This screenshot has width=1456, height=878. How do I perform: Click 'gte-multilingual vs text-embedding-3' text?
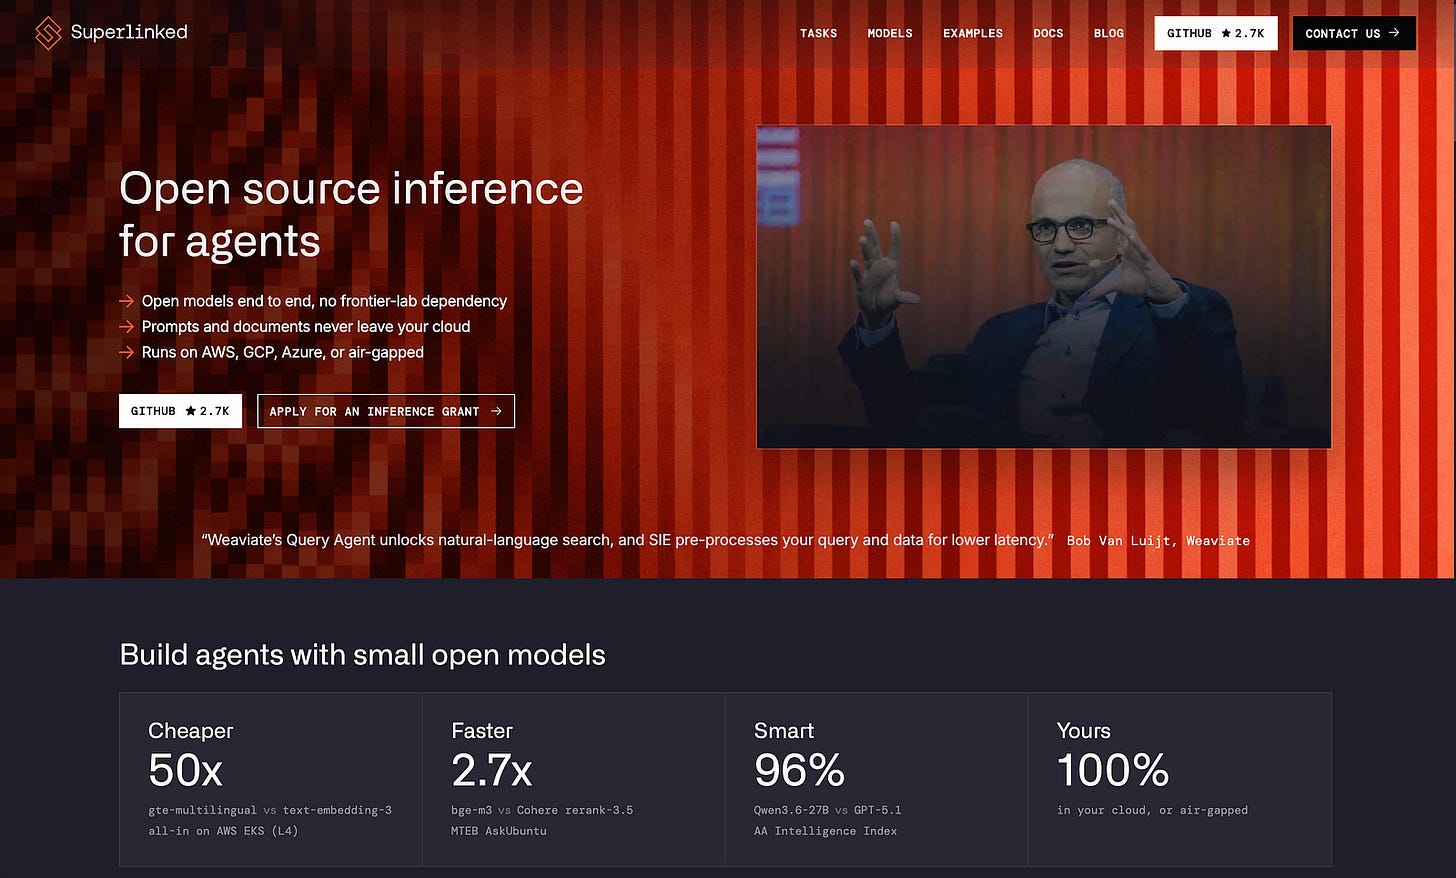[270, 810]
